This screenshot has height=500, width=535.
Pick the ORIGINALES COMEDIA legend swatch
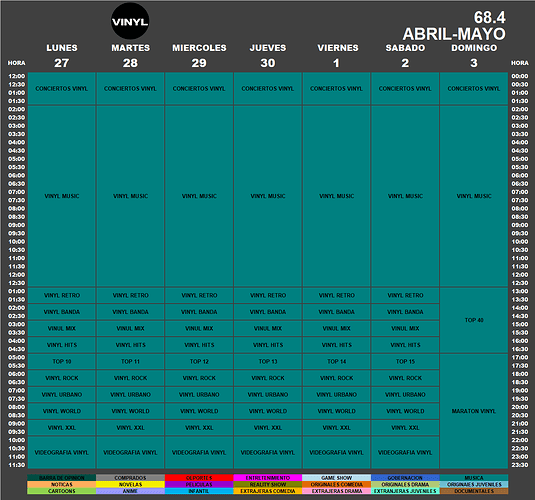337,484
